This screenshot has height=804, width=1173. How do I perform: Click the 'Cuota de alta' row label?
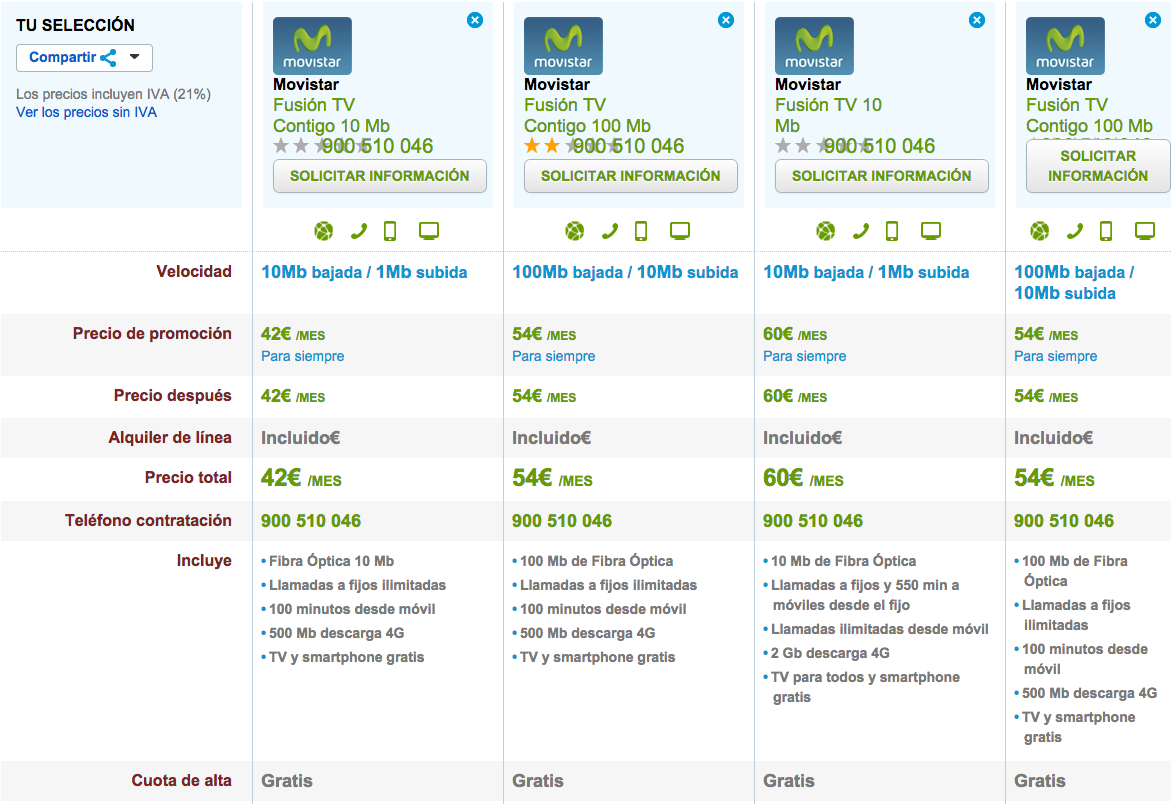pyautogui.click(x=182, y=781)
